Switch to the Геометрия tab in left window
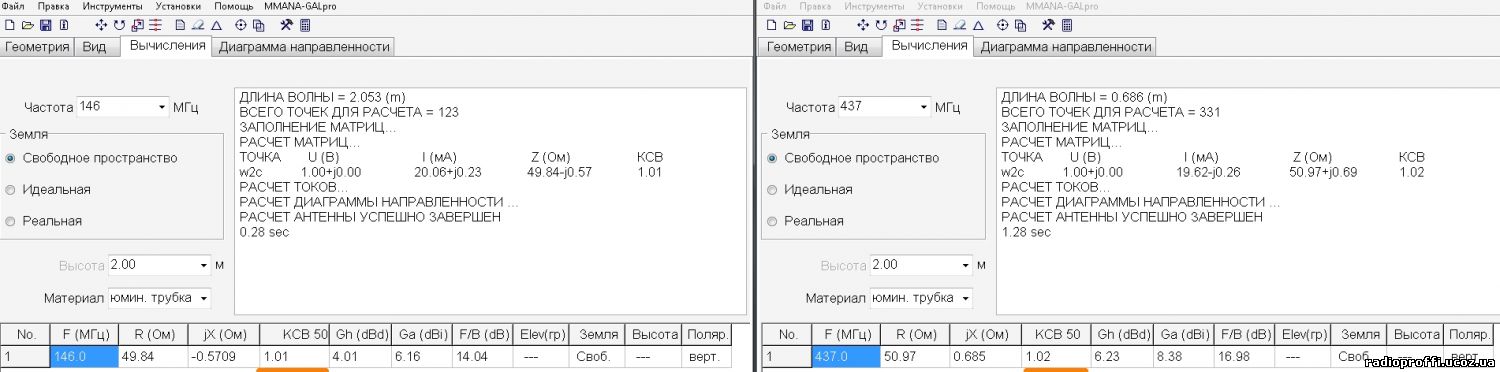 tap(37, 47)
